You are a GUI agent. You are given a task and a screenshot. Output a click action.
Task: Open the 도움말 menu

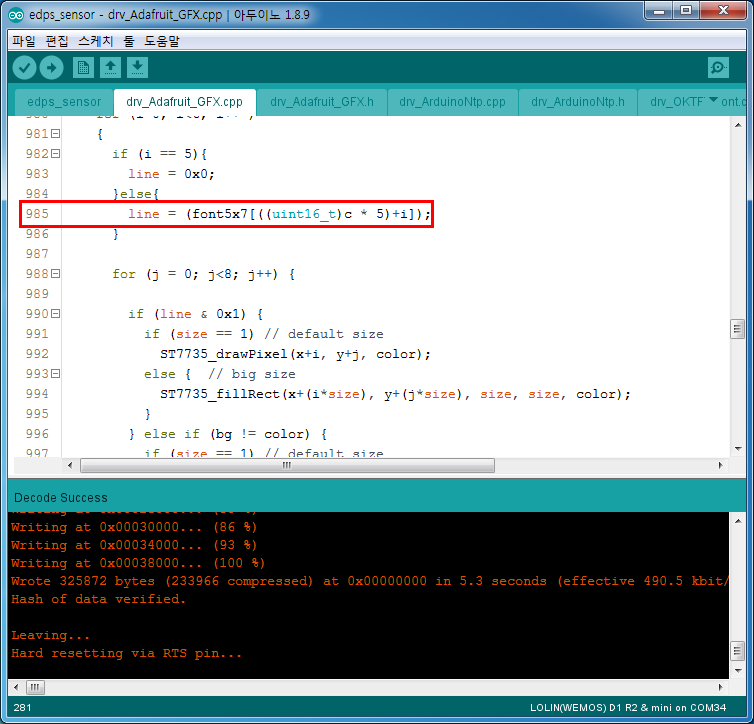162,41
